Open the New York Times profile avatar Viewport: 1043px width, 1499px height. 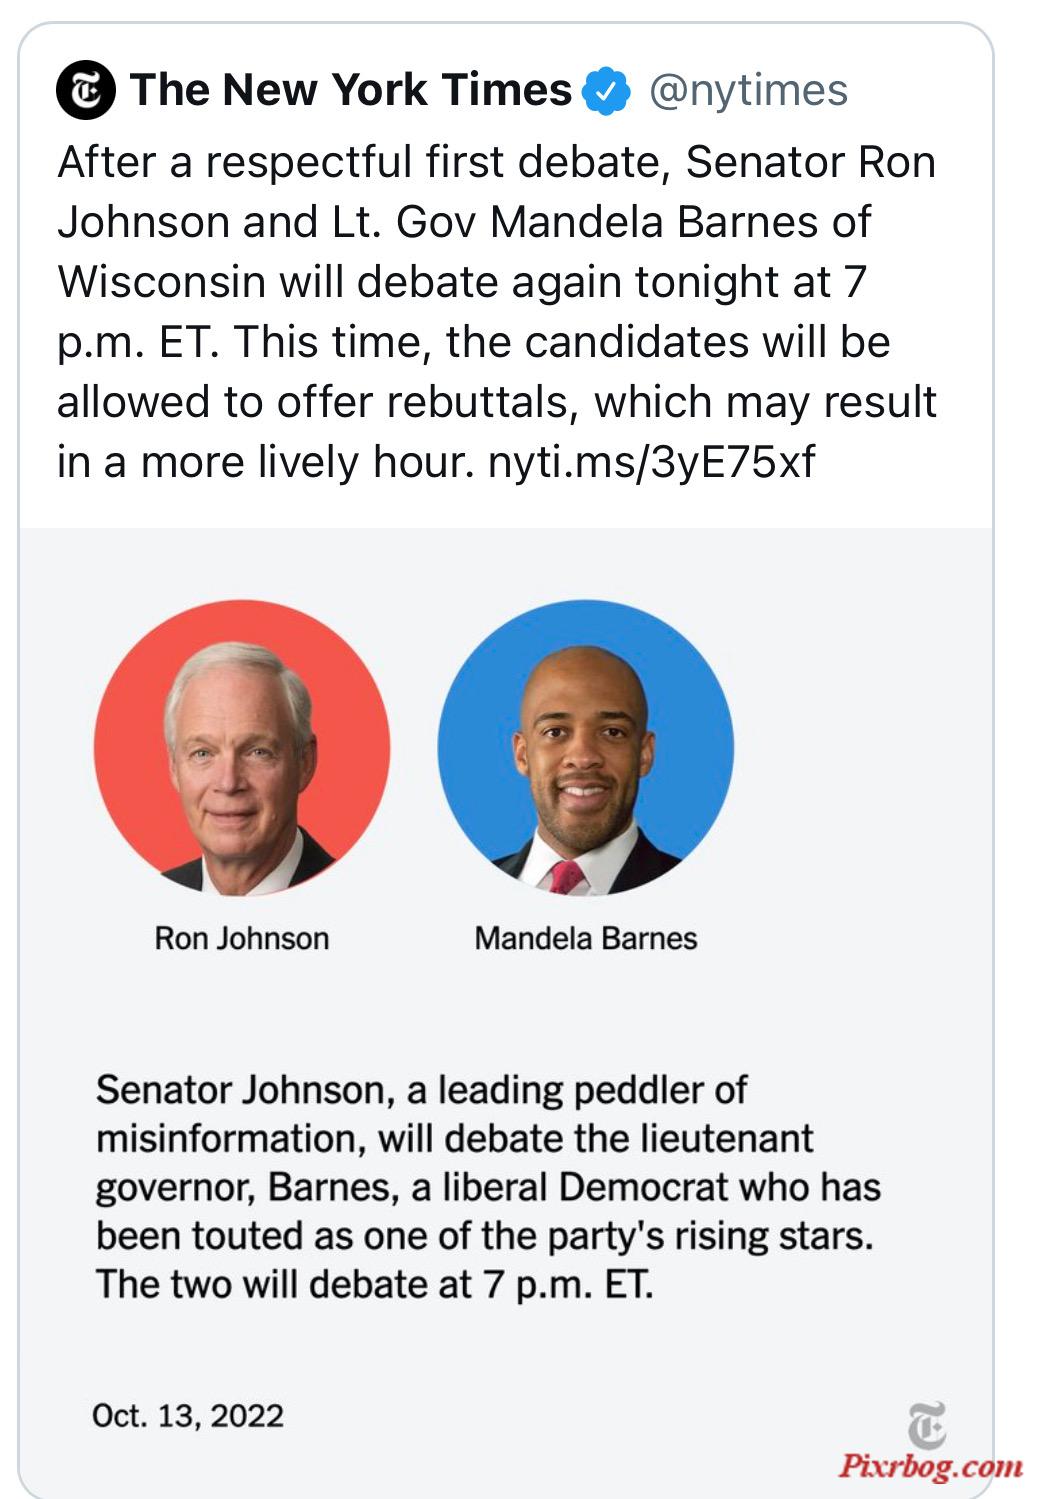pos(86,90)
